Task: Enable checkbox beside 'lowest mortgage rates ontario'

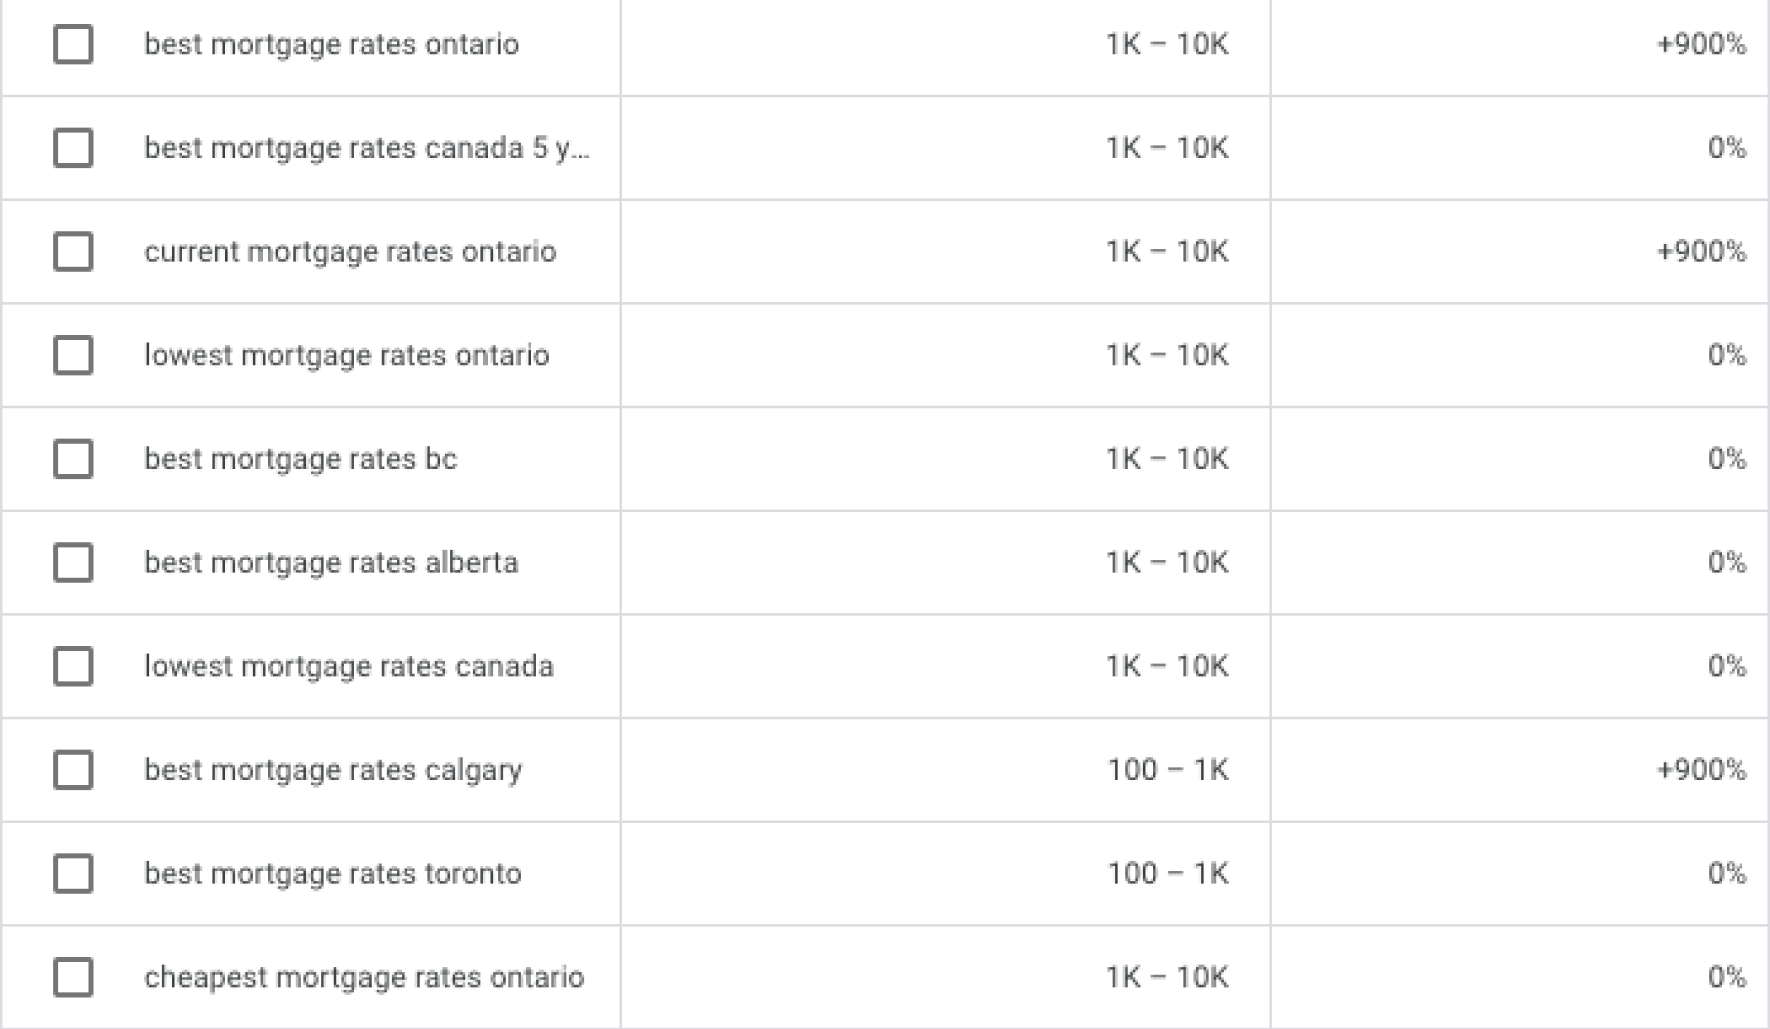Action: [73, 355]
